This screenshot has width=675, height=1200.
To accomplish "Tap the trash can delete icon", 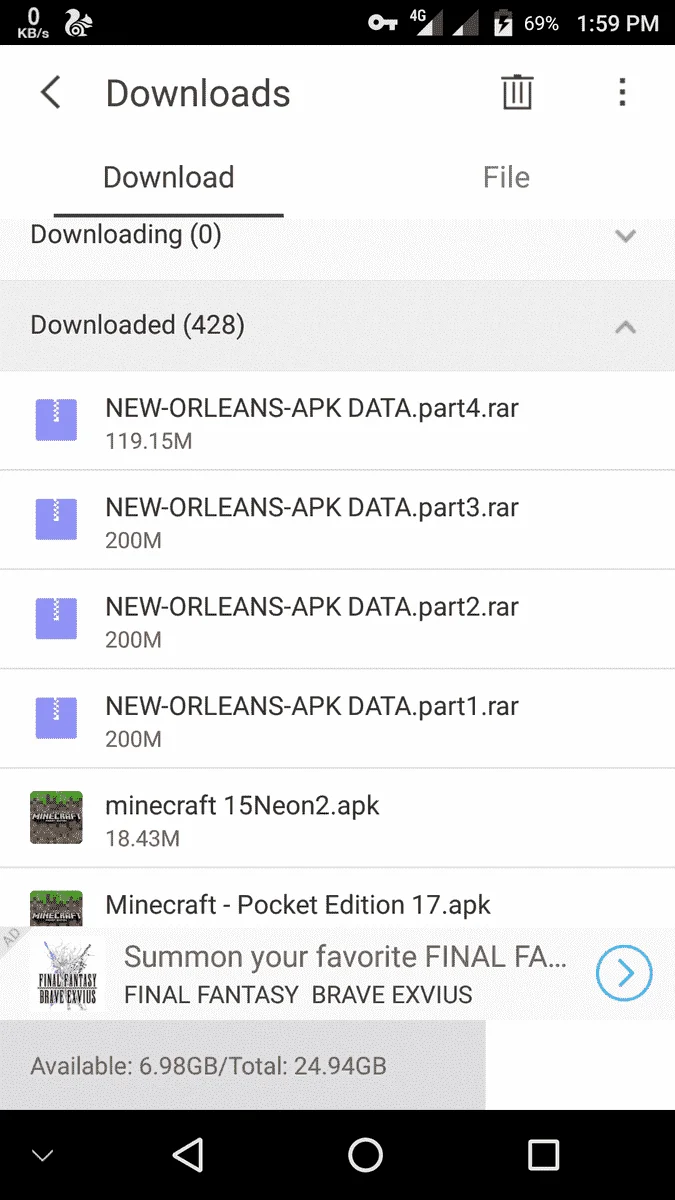I will 517,93.
